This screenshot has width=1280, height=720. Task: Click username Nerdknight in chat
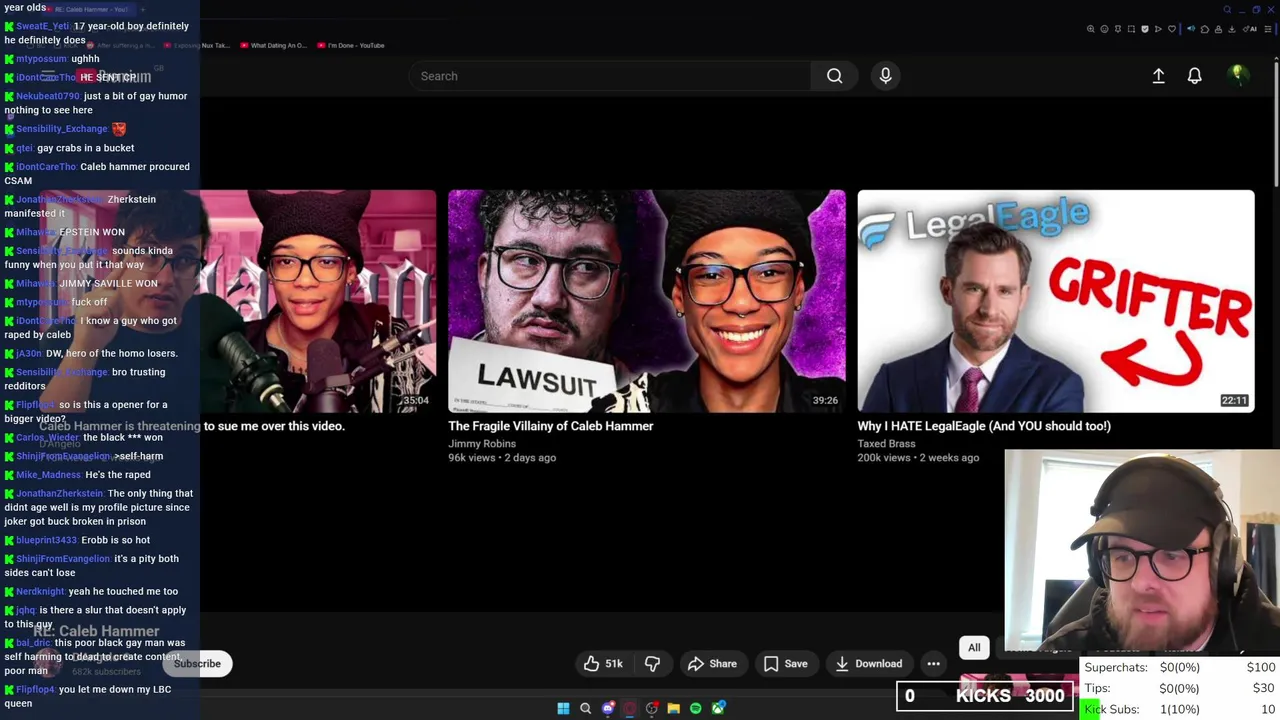click(x=40, y=591)
